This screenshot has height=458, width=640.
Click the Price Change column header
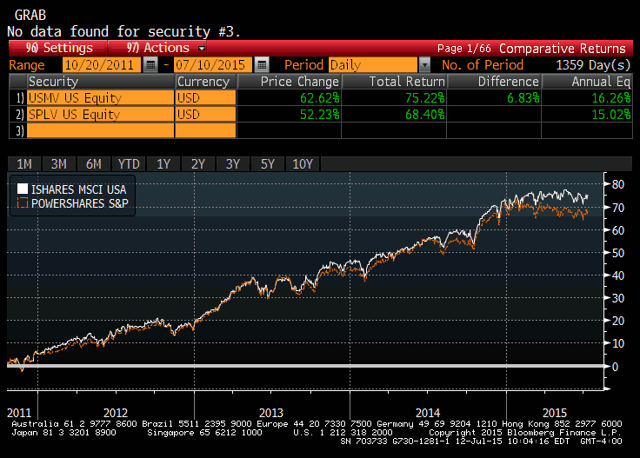click(x=289, y=82)
